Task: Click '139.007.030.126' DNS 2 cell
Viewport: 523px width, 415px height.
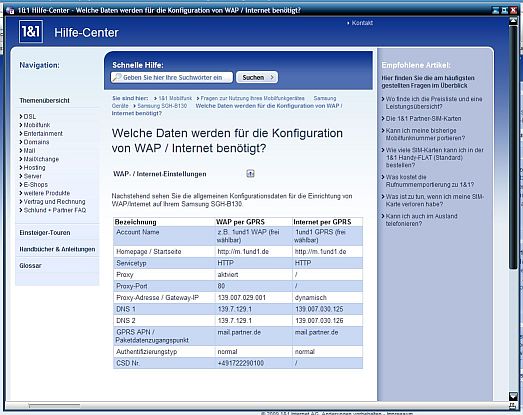Action: (319, 321)
